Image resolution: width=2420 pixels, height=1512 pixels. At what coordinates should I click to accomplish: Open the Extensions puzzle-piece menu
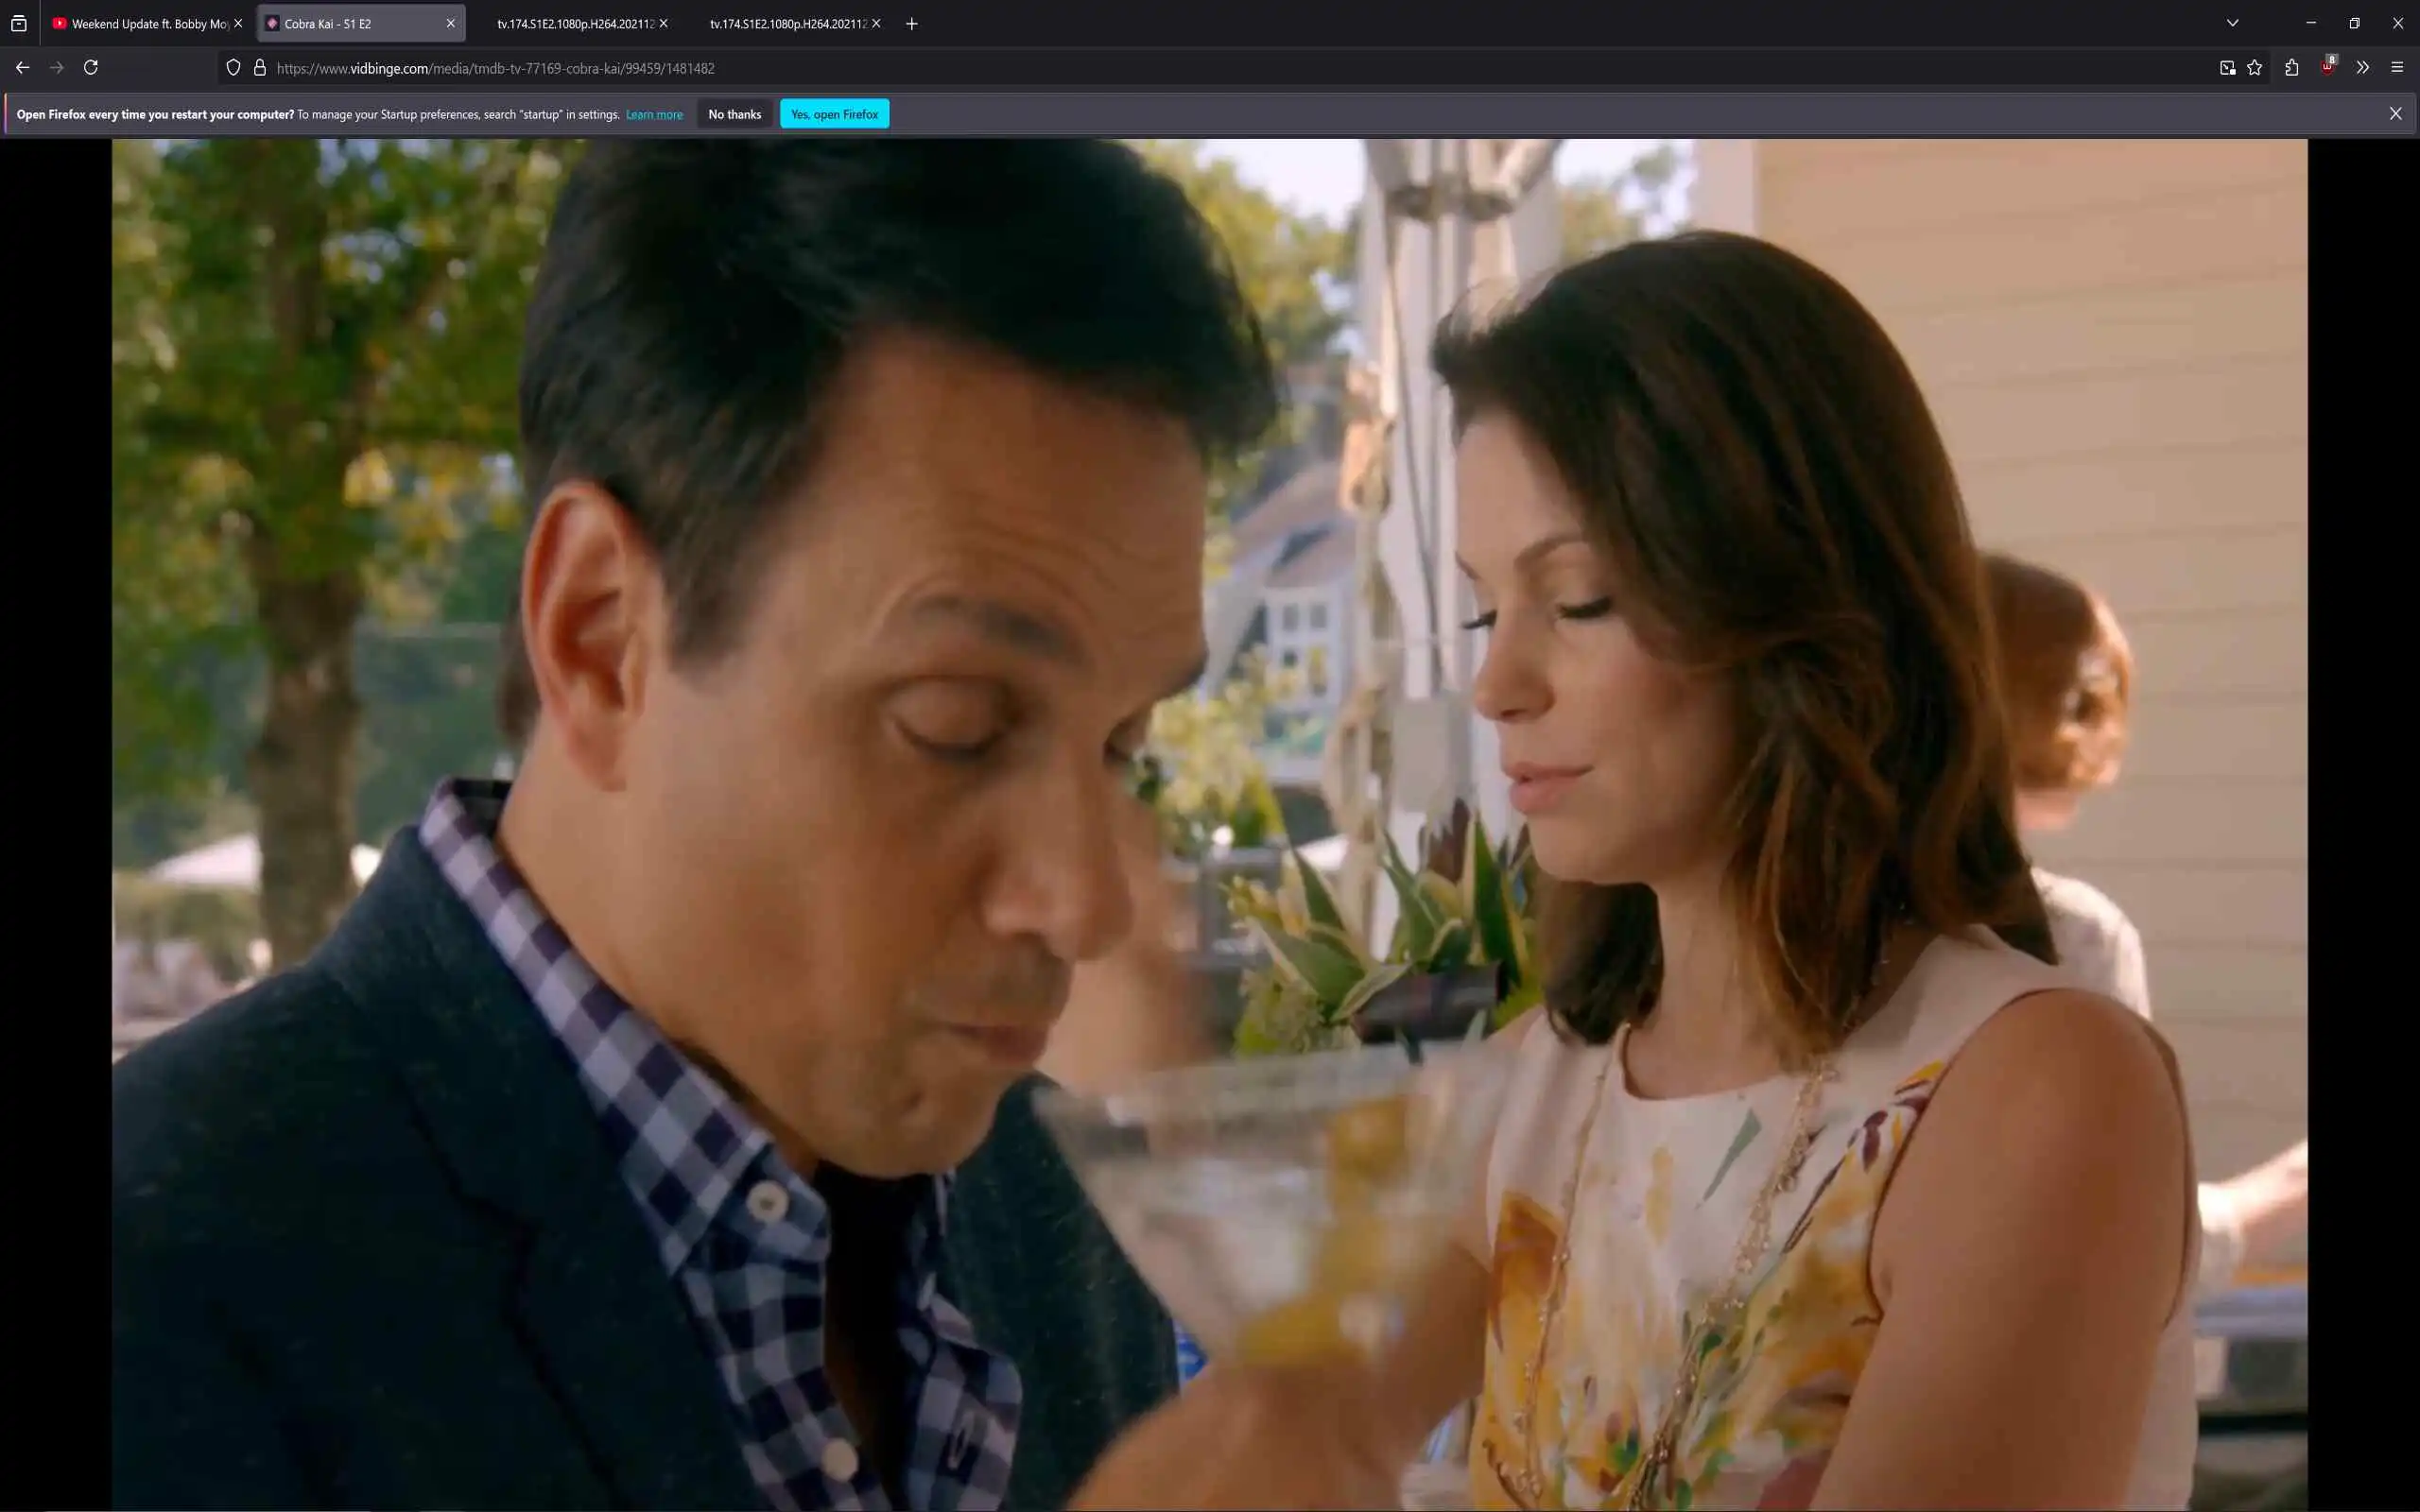(x=2291, y=67)
